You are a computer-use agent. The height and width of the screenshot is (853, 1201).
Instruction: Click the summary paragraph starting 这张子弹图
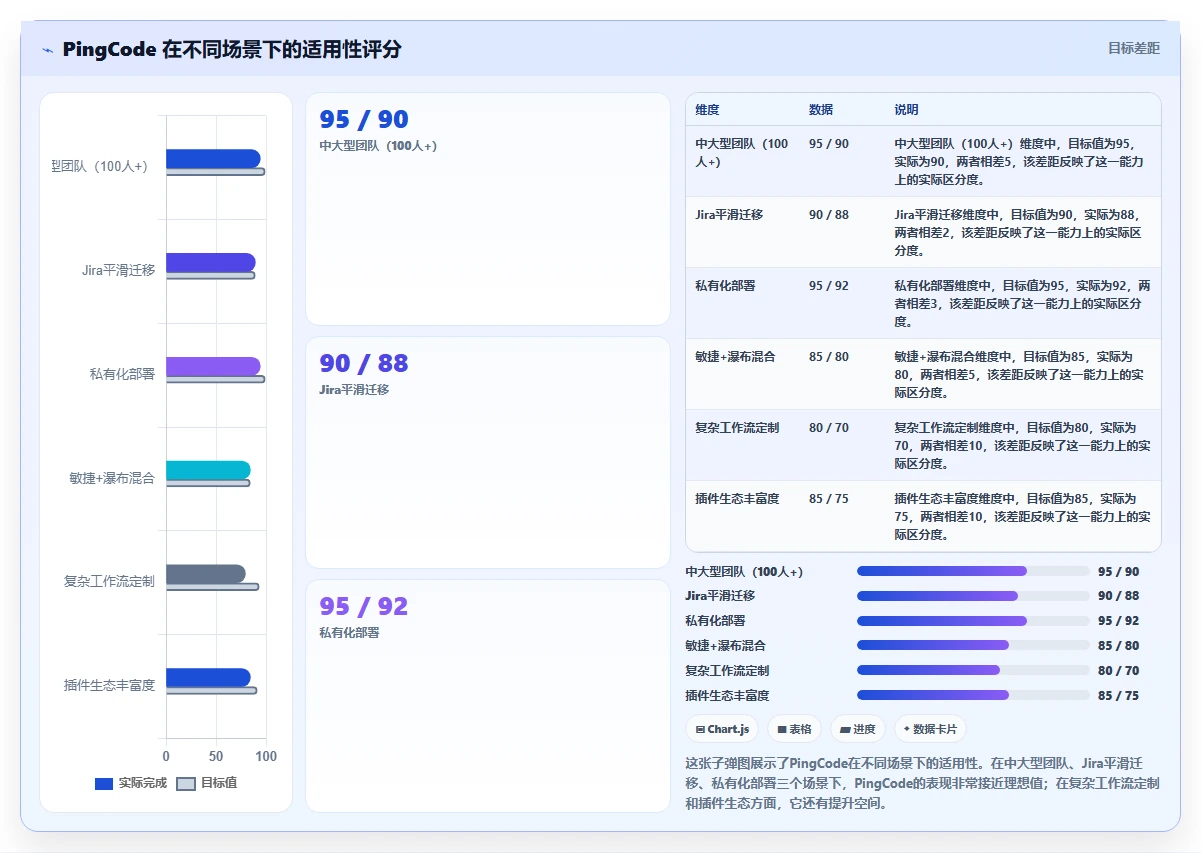tap(922, 783)
